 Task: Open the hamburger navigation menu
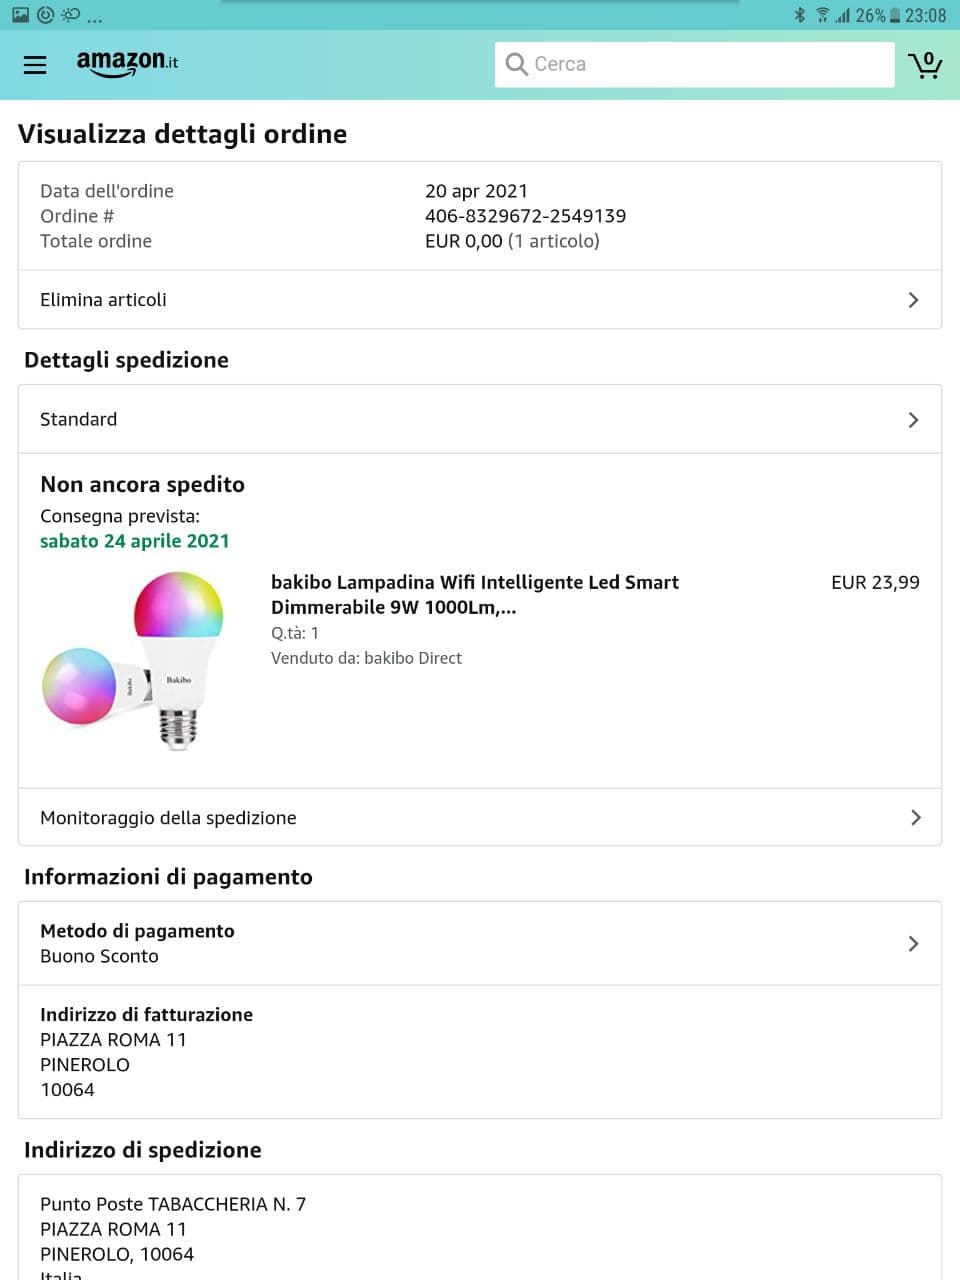(35, 65)
